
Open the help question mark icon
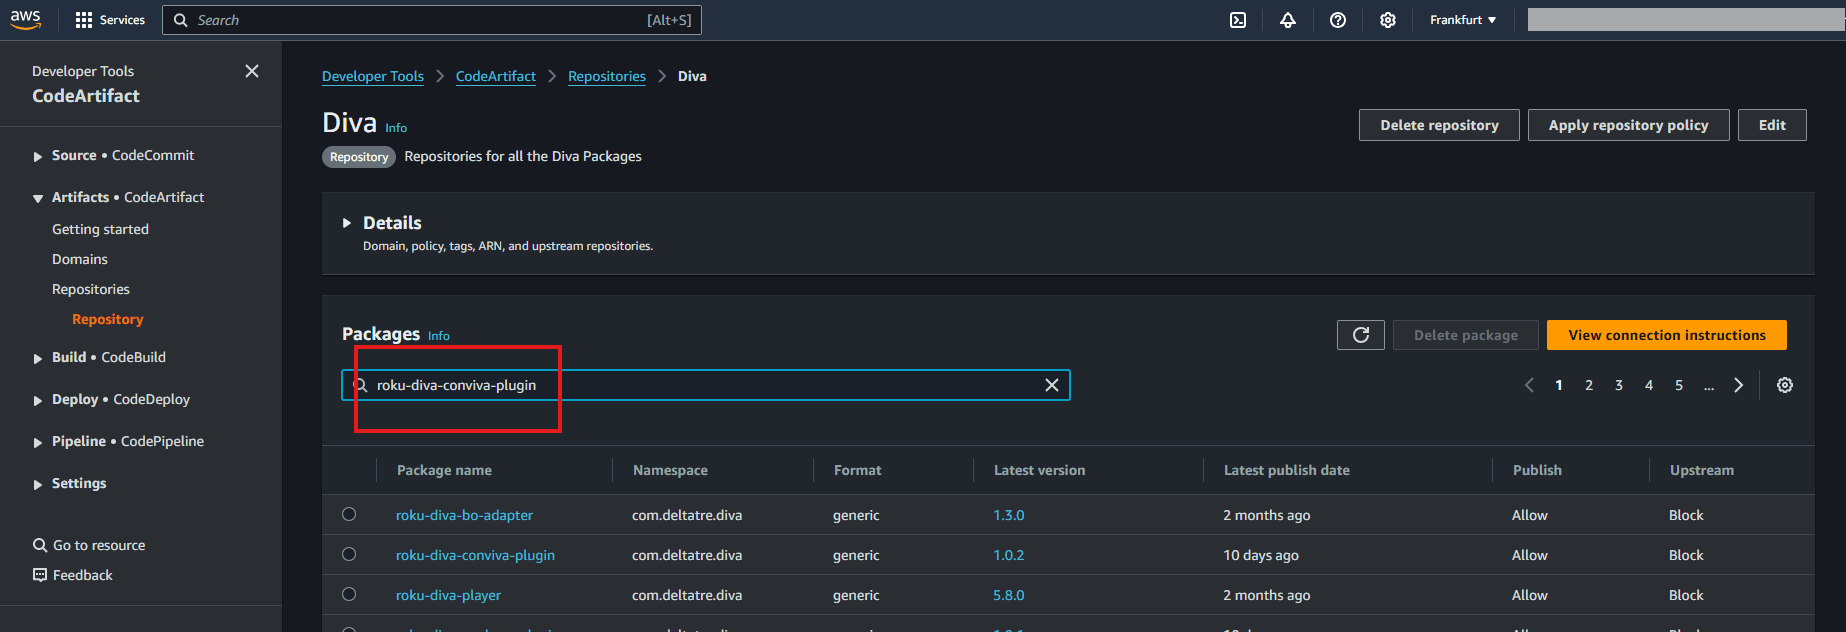point(1338,20)
